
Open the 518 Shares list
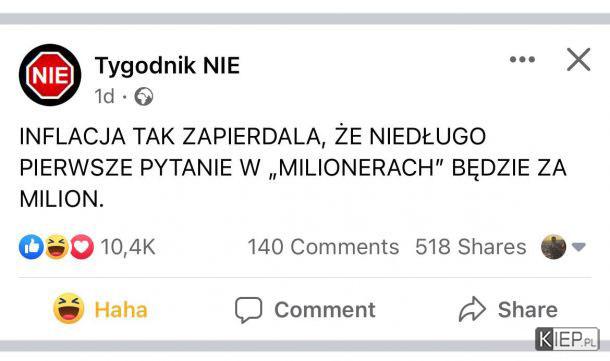[471, 247]
